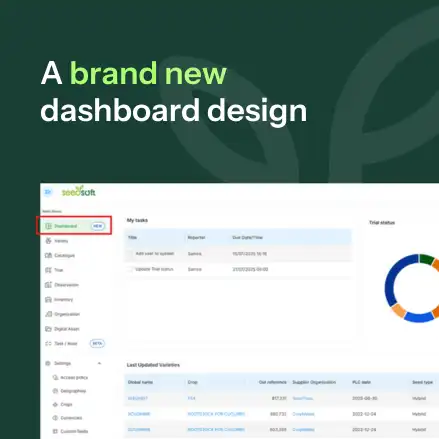Click the Inventory icon in sidebar
Image resolution: width=439 pixels, height=439 pixels.
click(x=48, y=299)
